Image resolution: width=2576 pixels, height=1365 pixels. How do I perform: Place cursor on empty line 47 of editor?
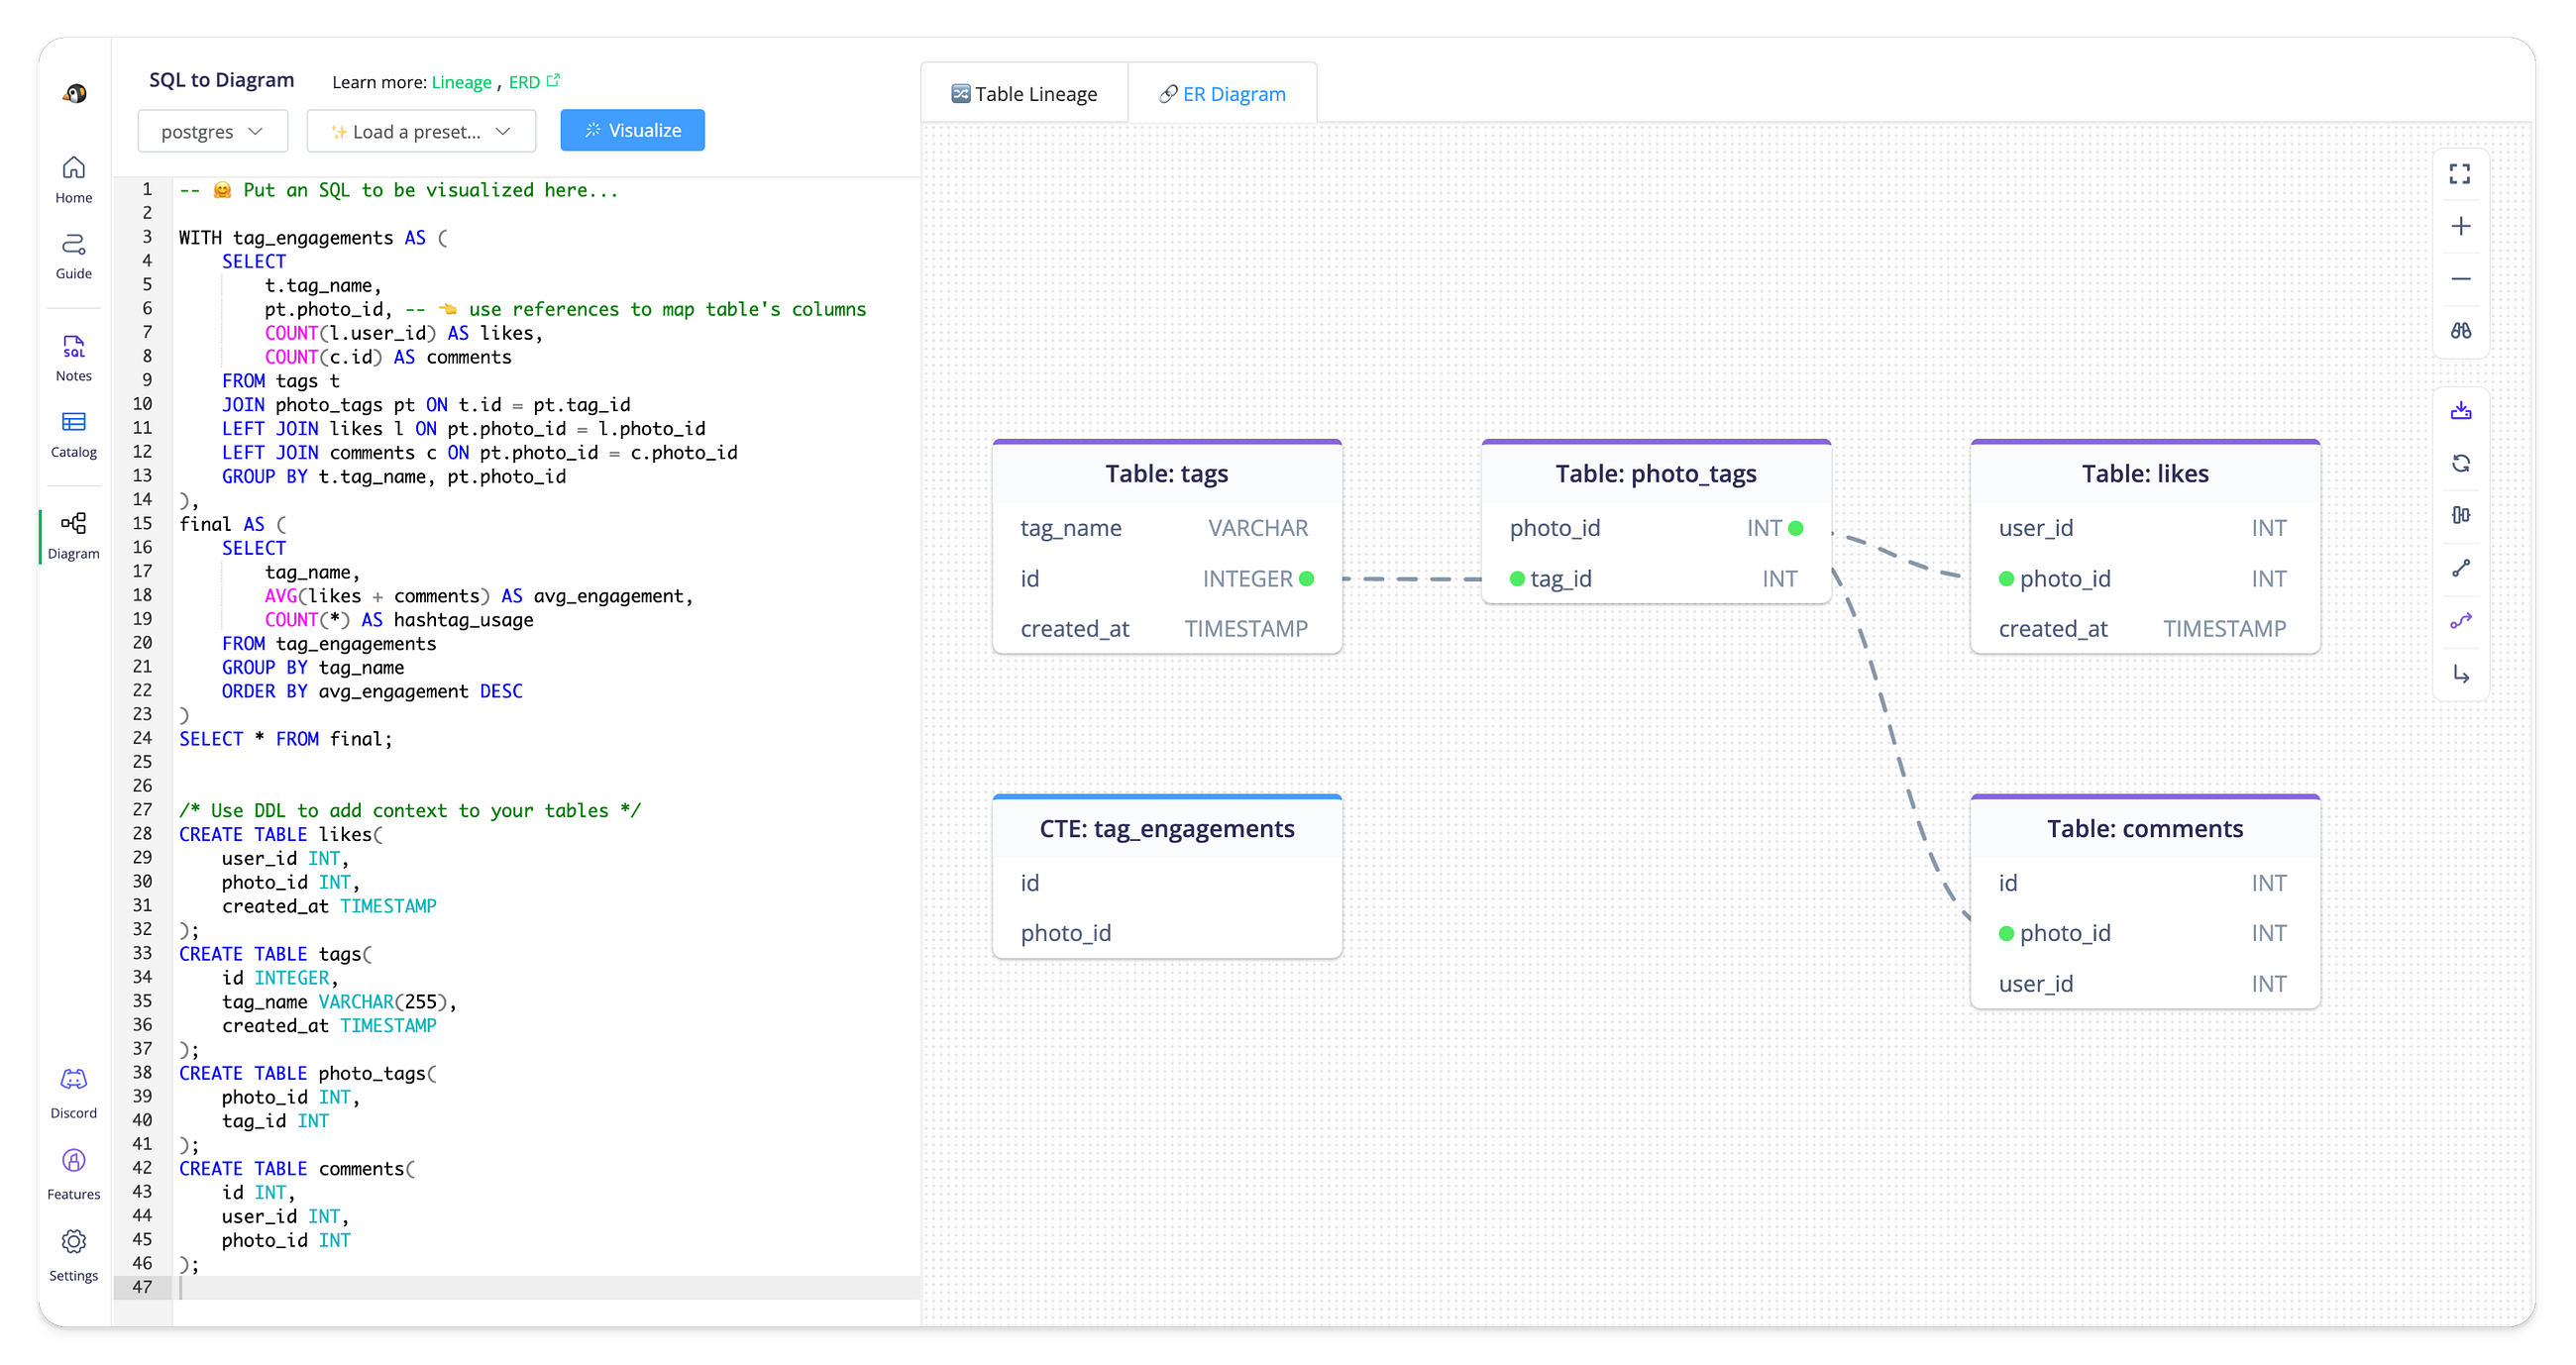click(546, 1288)
